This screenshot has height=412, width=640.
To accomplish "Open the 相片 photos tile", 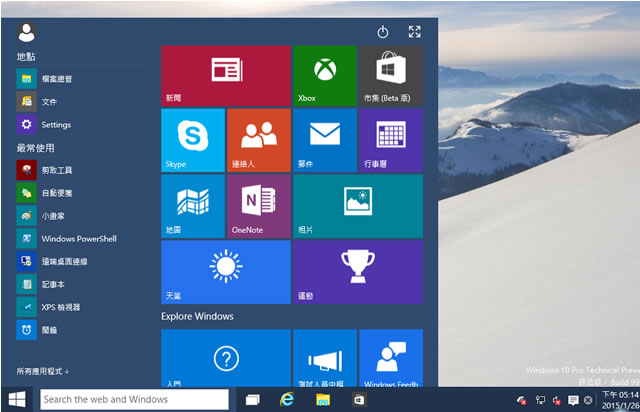I will tap(357, 206).
